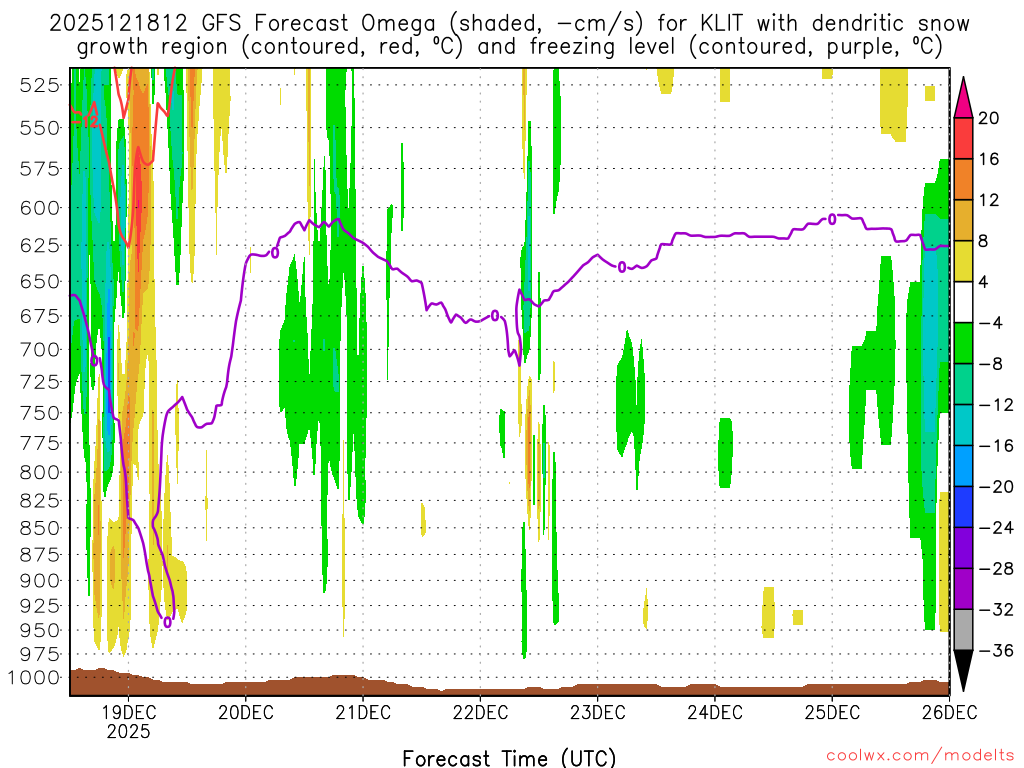Screen dimensions: 1024x768
Task: Pick the sea-green -8-to--12 colorbar segment
Action: (x=963, y=384)
